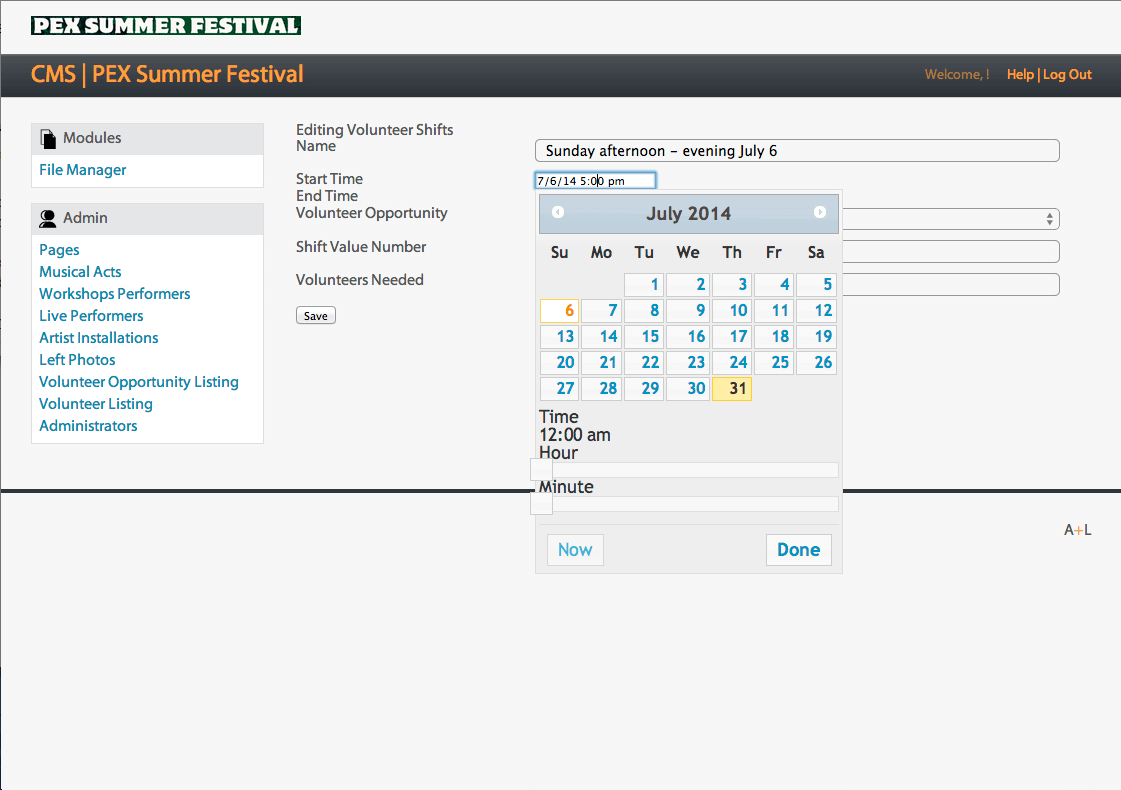The width and height of the screenshot is (1121, 790).
Task: Go to previous month in calendar
Action: click(558, 212)
